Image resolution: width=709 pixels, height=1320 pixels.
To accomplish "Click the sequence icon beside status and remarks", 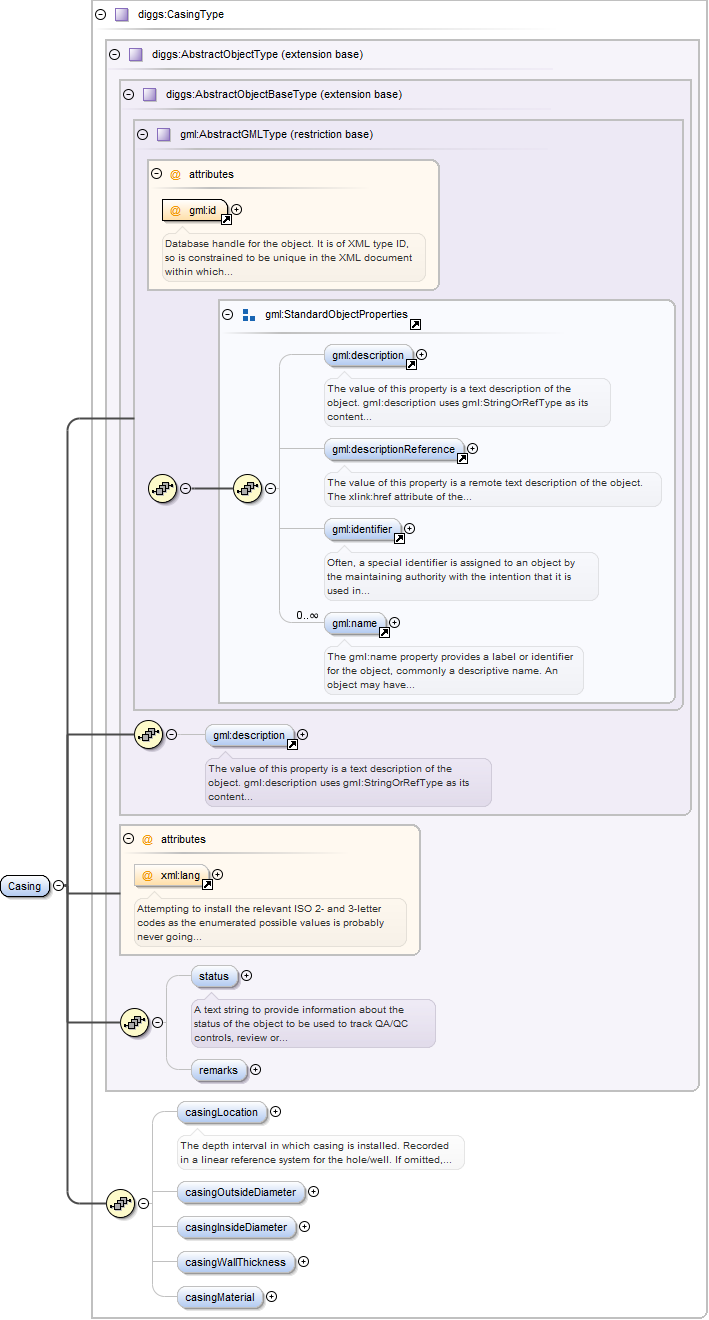I will 134,1022.
